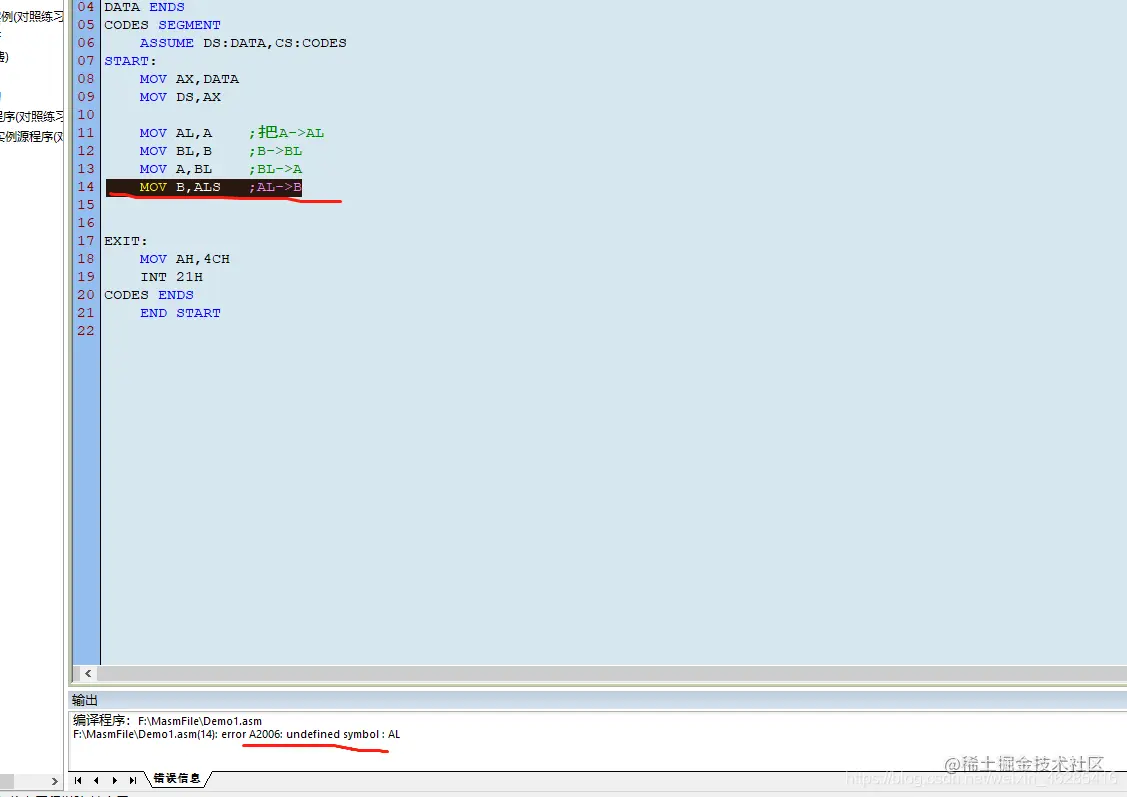Screen dimensions: 1127x797
Task: Select tree item 实例源程序 in left panel
Action: coord(32,137)
